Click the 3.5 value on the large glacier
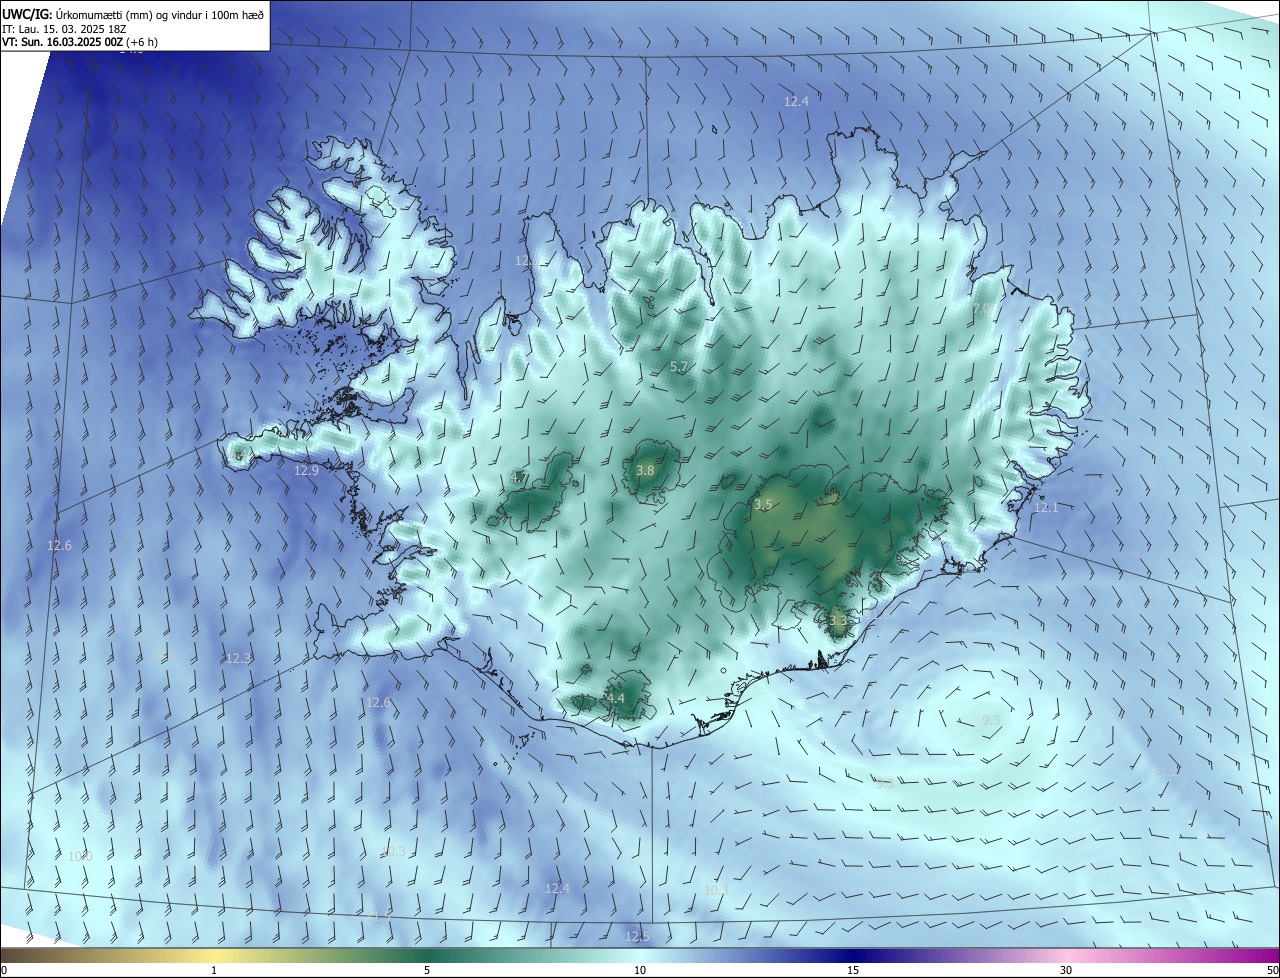Screen dimensions: 1280x978 pyautogui.click(x=763, y=505)
